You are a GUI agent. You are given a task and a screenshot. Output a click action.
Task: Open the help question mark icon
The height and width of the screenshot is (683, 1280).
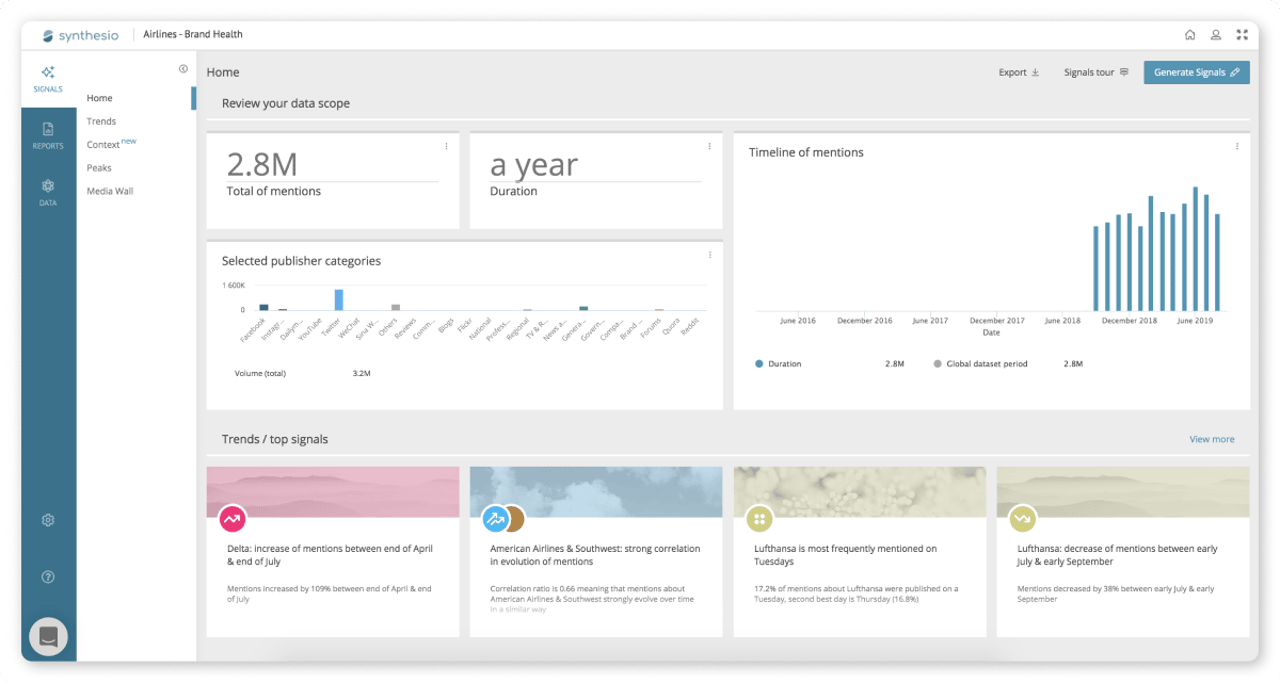coord(48,577)
